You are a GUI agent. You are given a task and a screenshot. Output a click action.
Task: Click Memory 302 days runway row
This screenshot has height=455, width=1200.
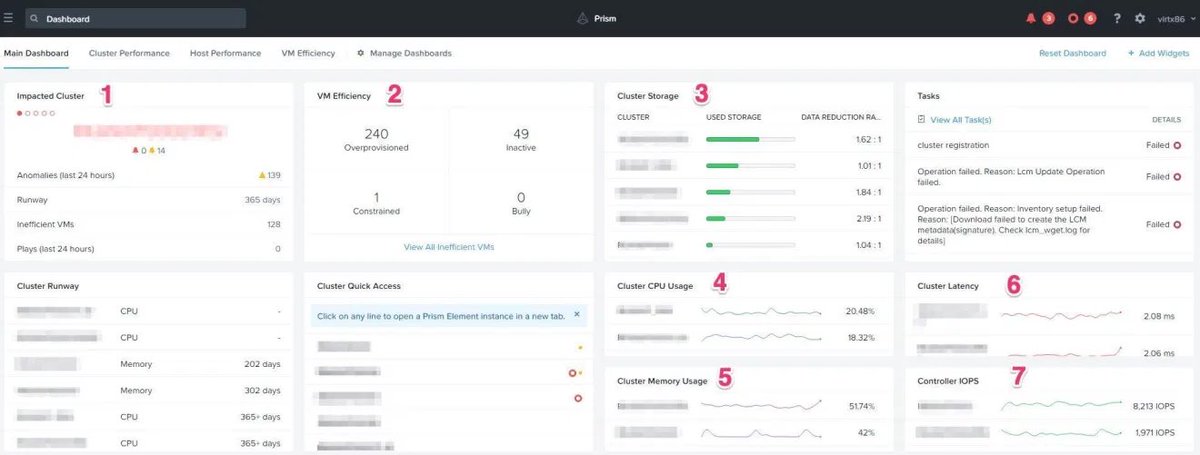point(149,390)
